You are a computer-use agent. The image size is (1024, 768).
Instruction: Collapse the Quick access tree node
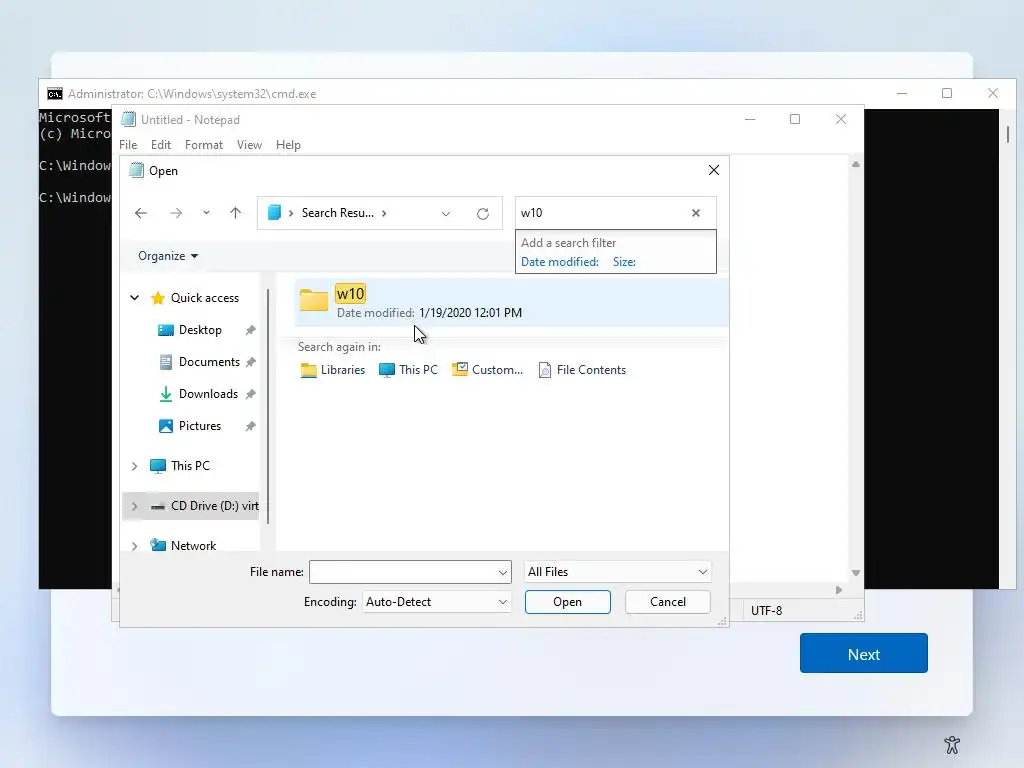(x=135, y=298)
